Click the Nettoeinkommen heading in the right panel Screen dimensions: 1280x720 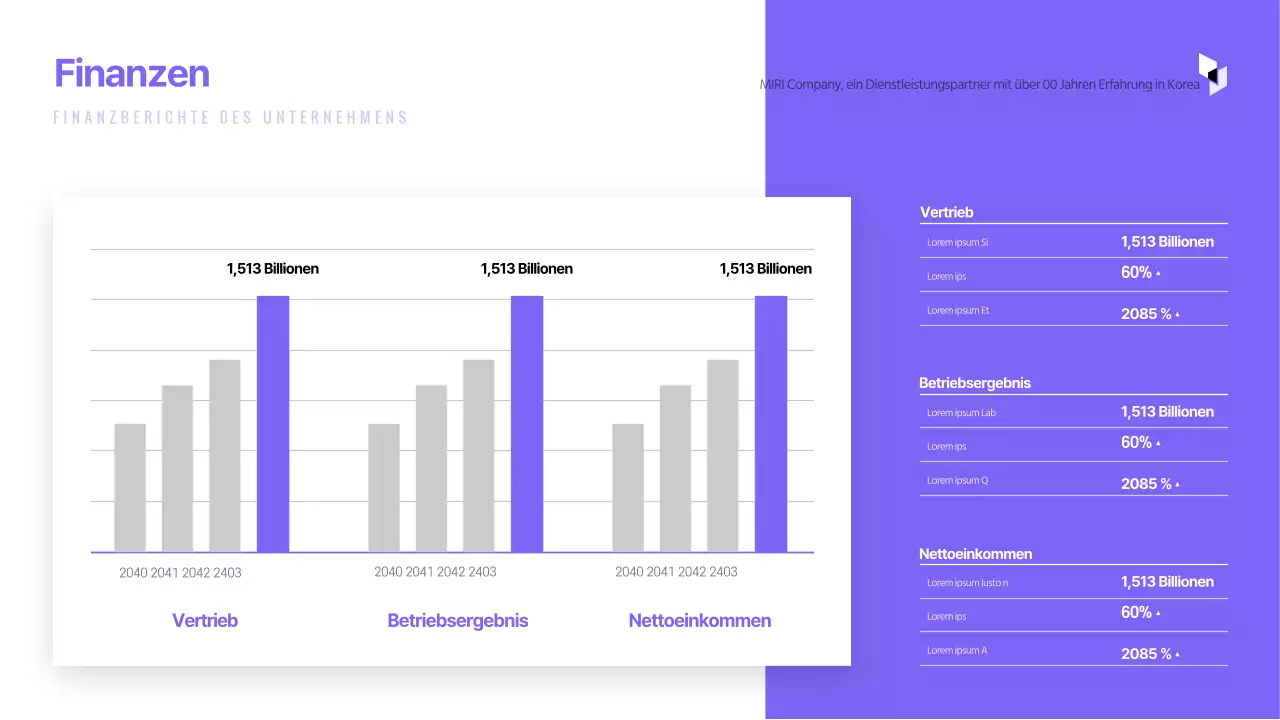(x=975, y=553)
